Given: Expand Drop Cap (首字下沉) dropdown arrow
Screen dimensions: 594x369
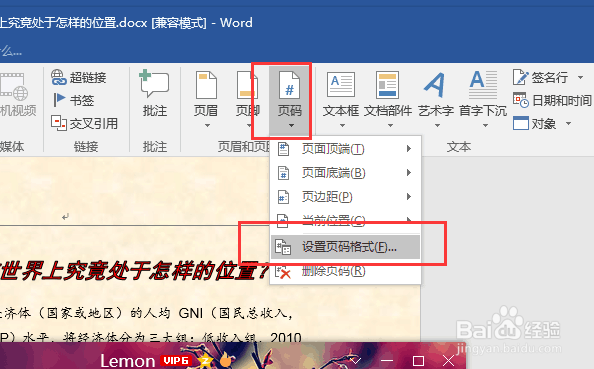Looking at the screenshot, I should tap(485, 125).
